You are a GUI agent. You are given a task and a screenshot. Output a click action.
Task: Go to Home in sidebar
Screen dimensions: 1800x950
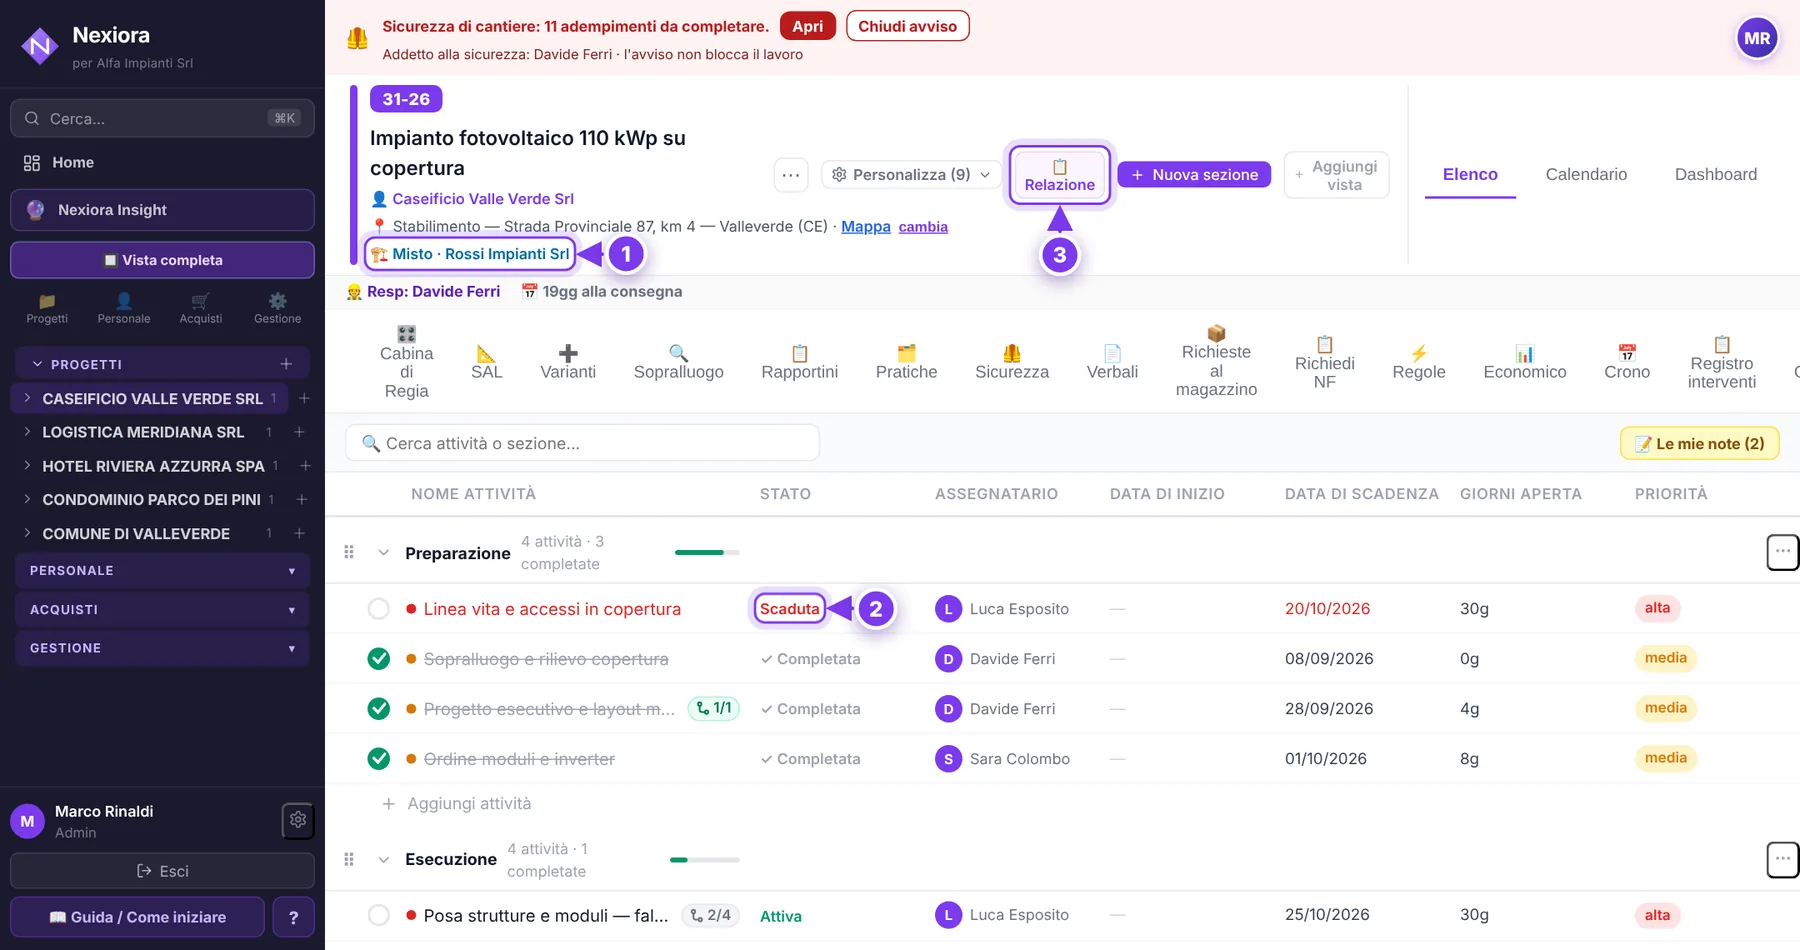(x=162, y=162)
